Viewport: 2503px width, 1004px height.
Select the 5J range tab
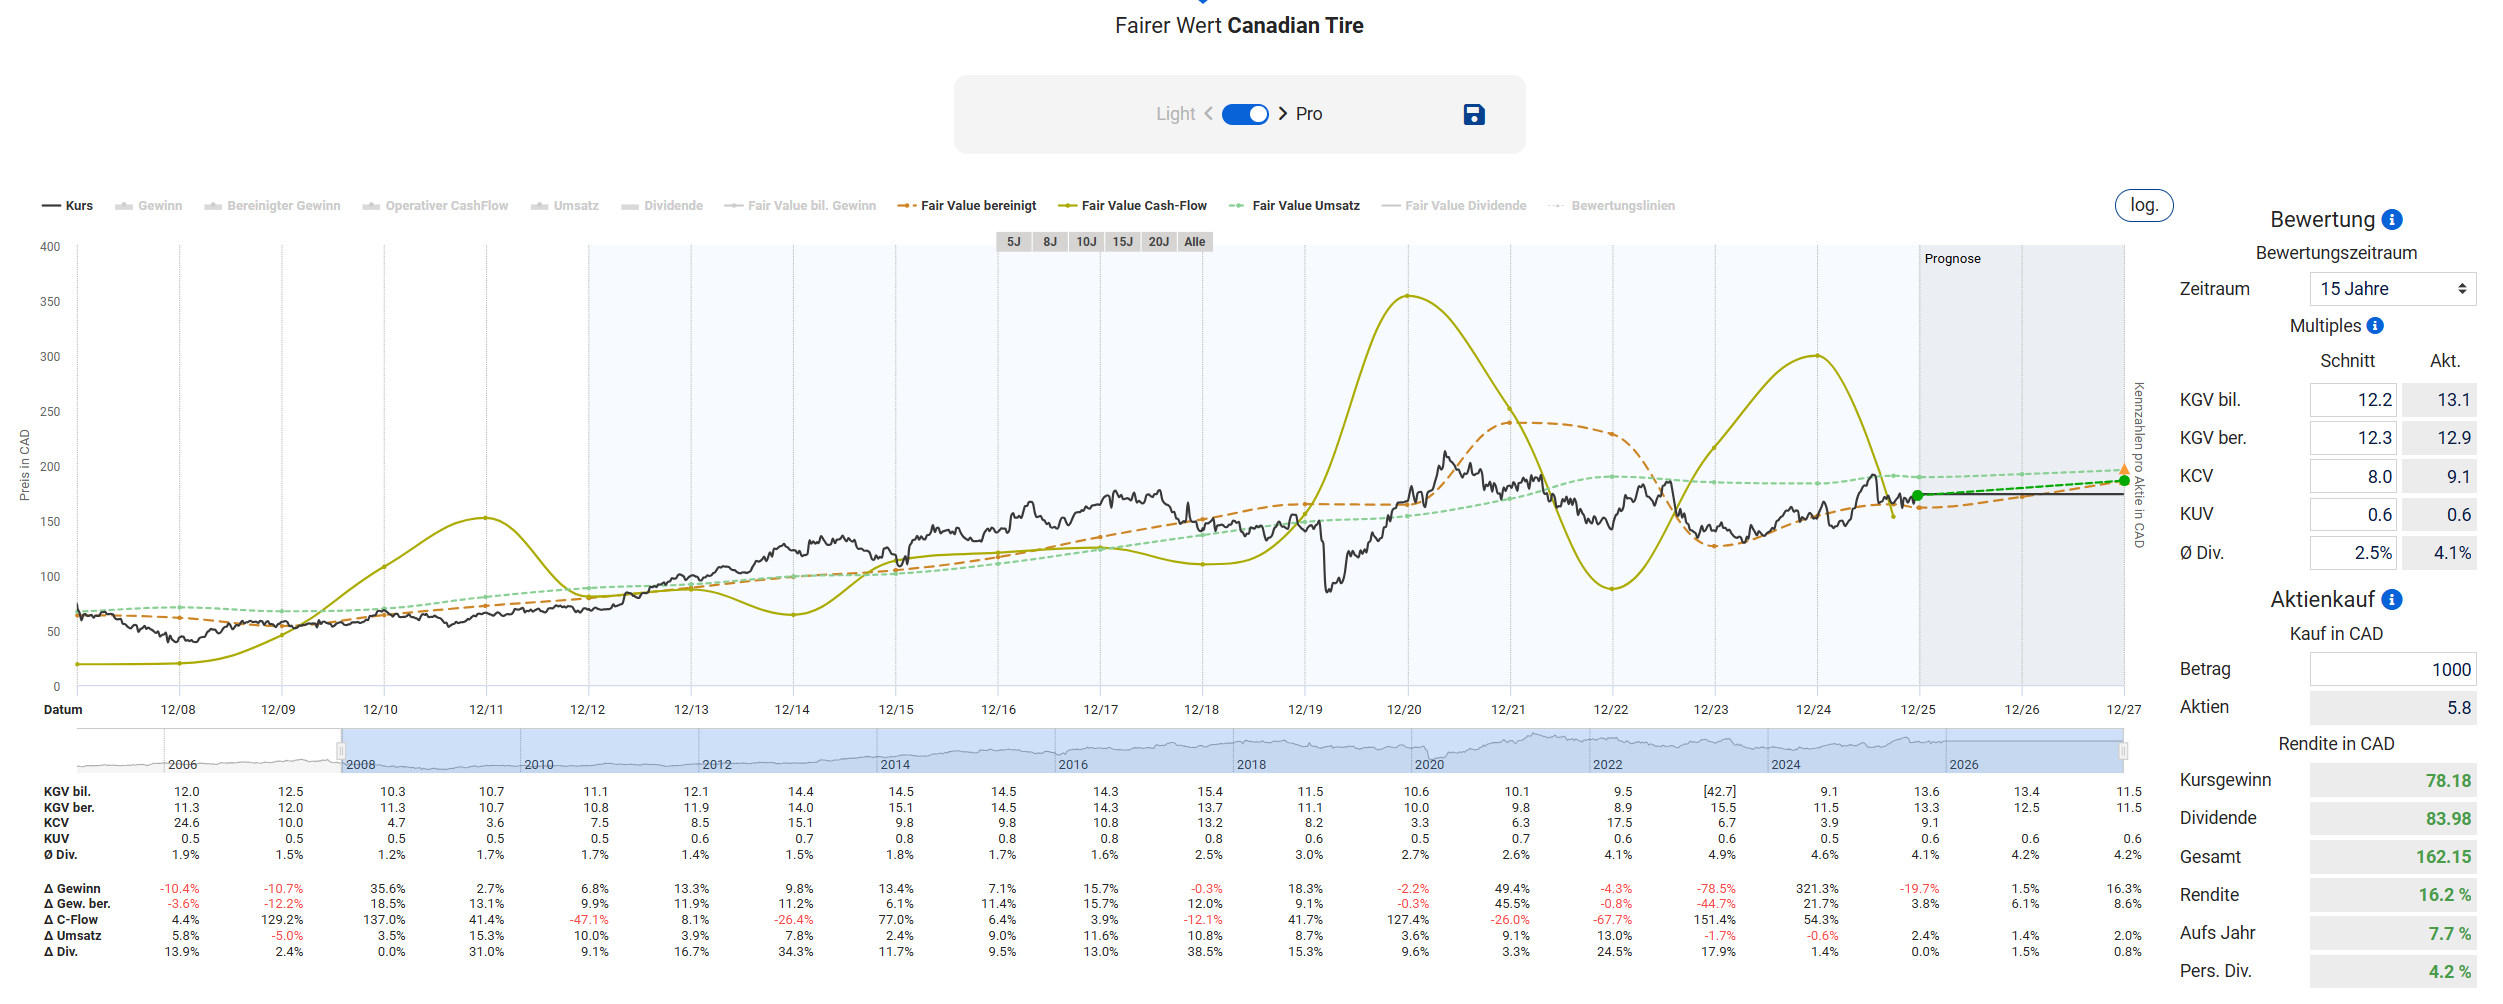[x=1013, y=242]
